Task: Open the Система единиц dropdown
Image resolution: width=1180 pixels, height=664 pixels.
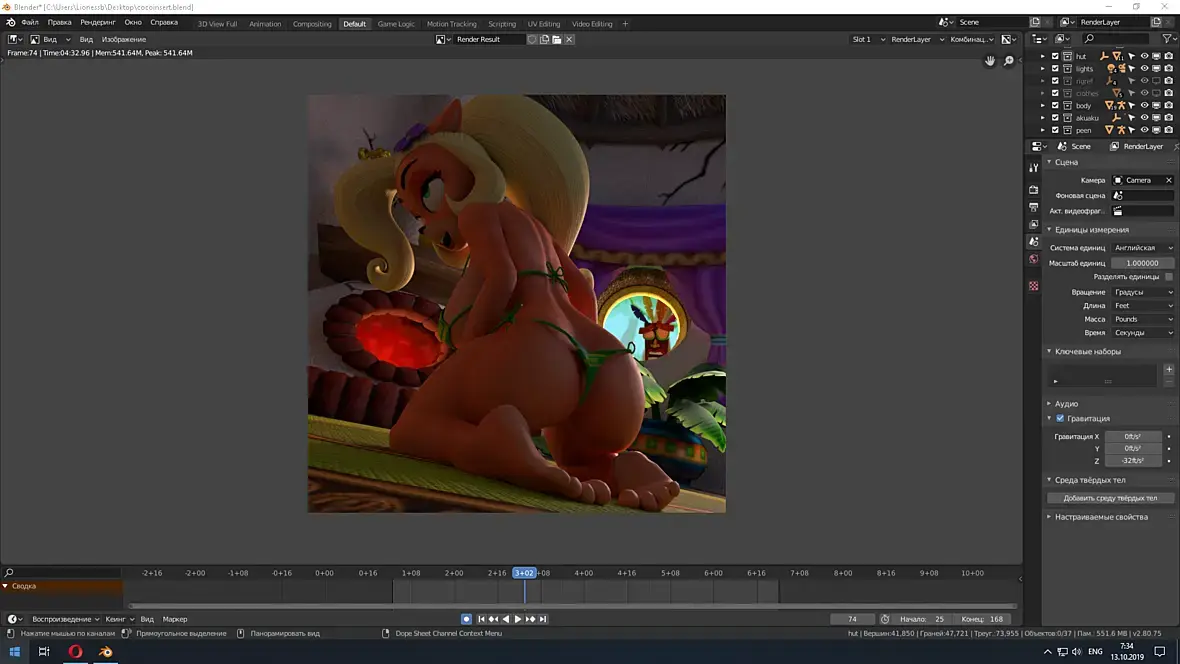Action: click(x=1143, y=248)
